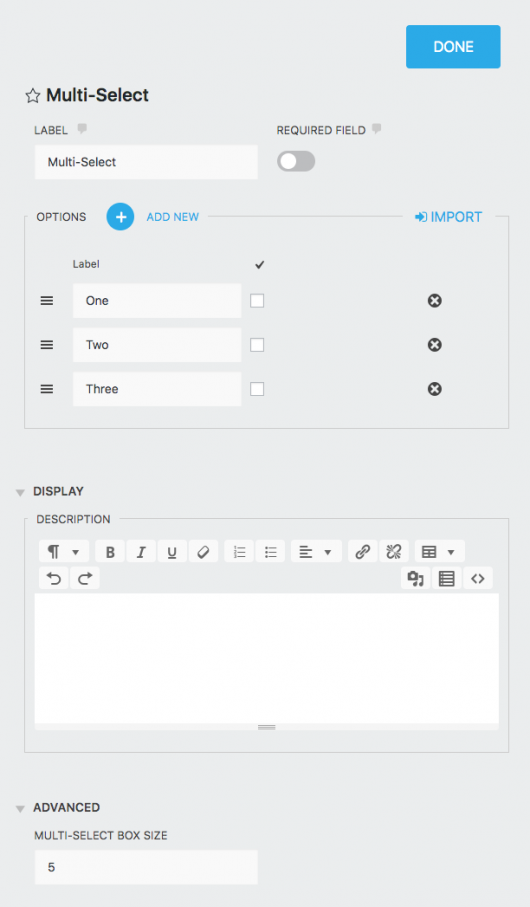Toggle italic formatting in description editor
Screen dimensions: 530x907
pyautogui.click(x=141, y=552)
